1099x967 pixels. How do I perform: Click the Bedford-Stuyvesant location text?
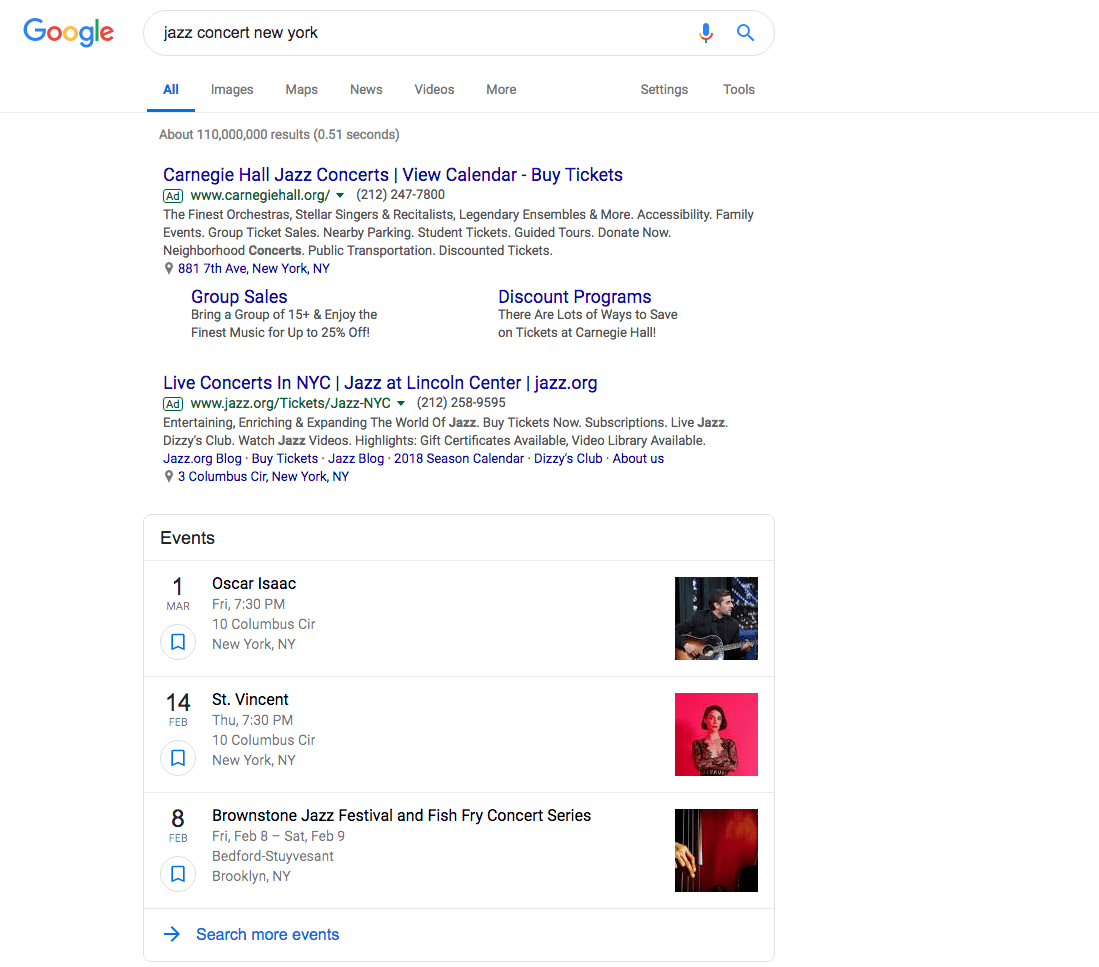[273, 856]
